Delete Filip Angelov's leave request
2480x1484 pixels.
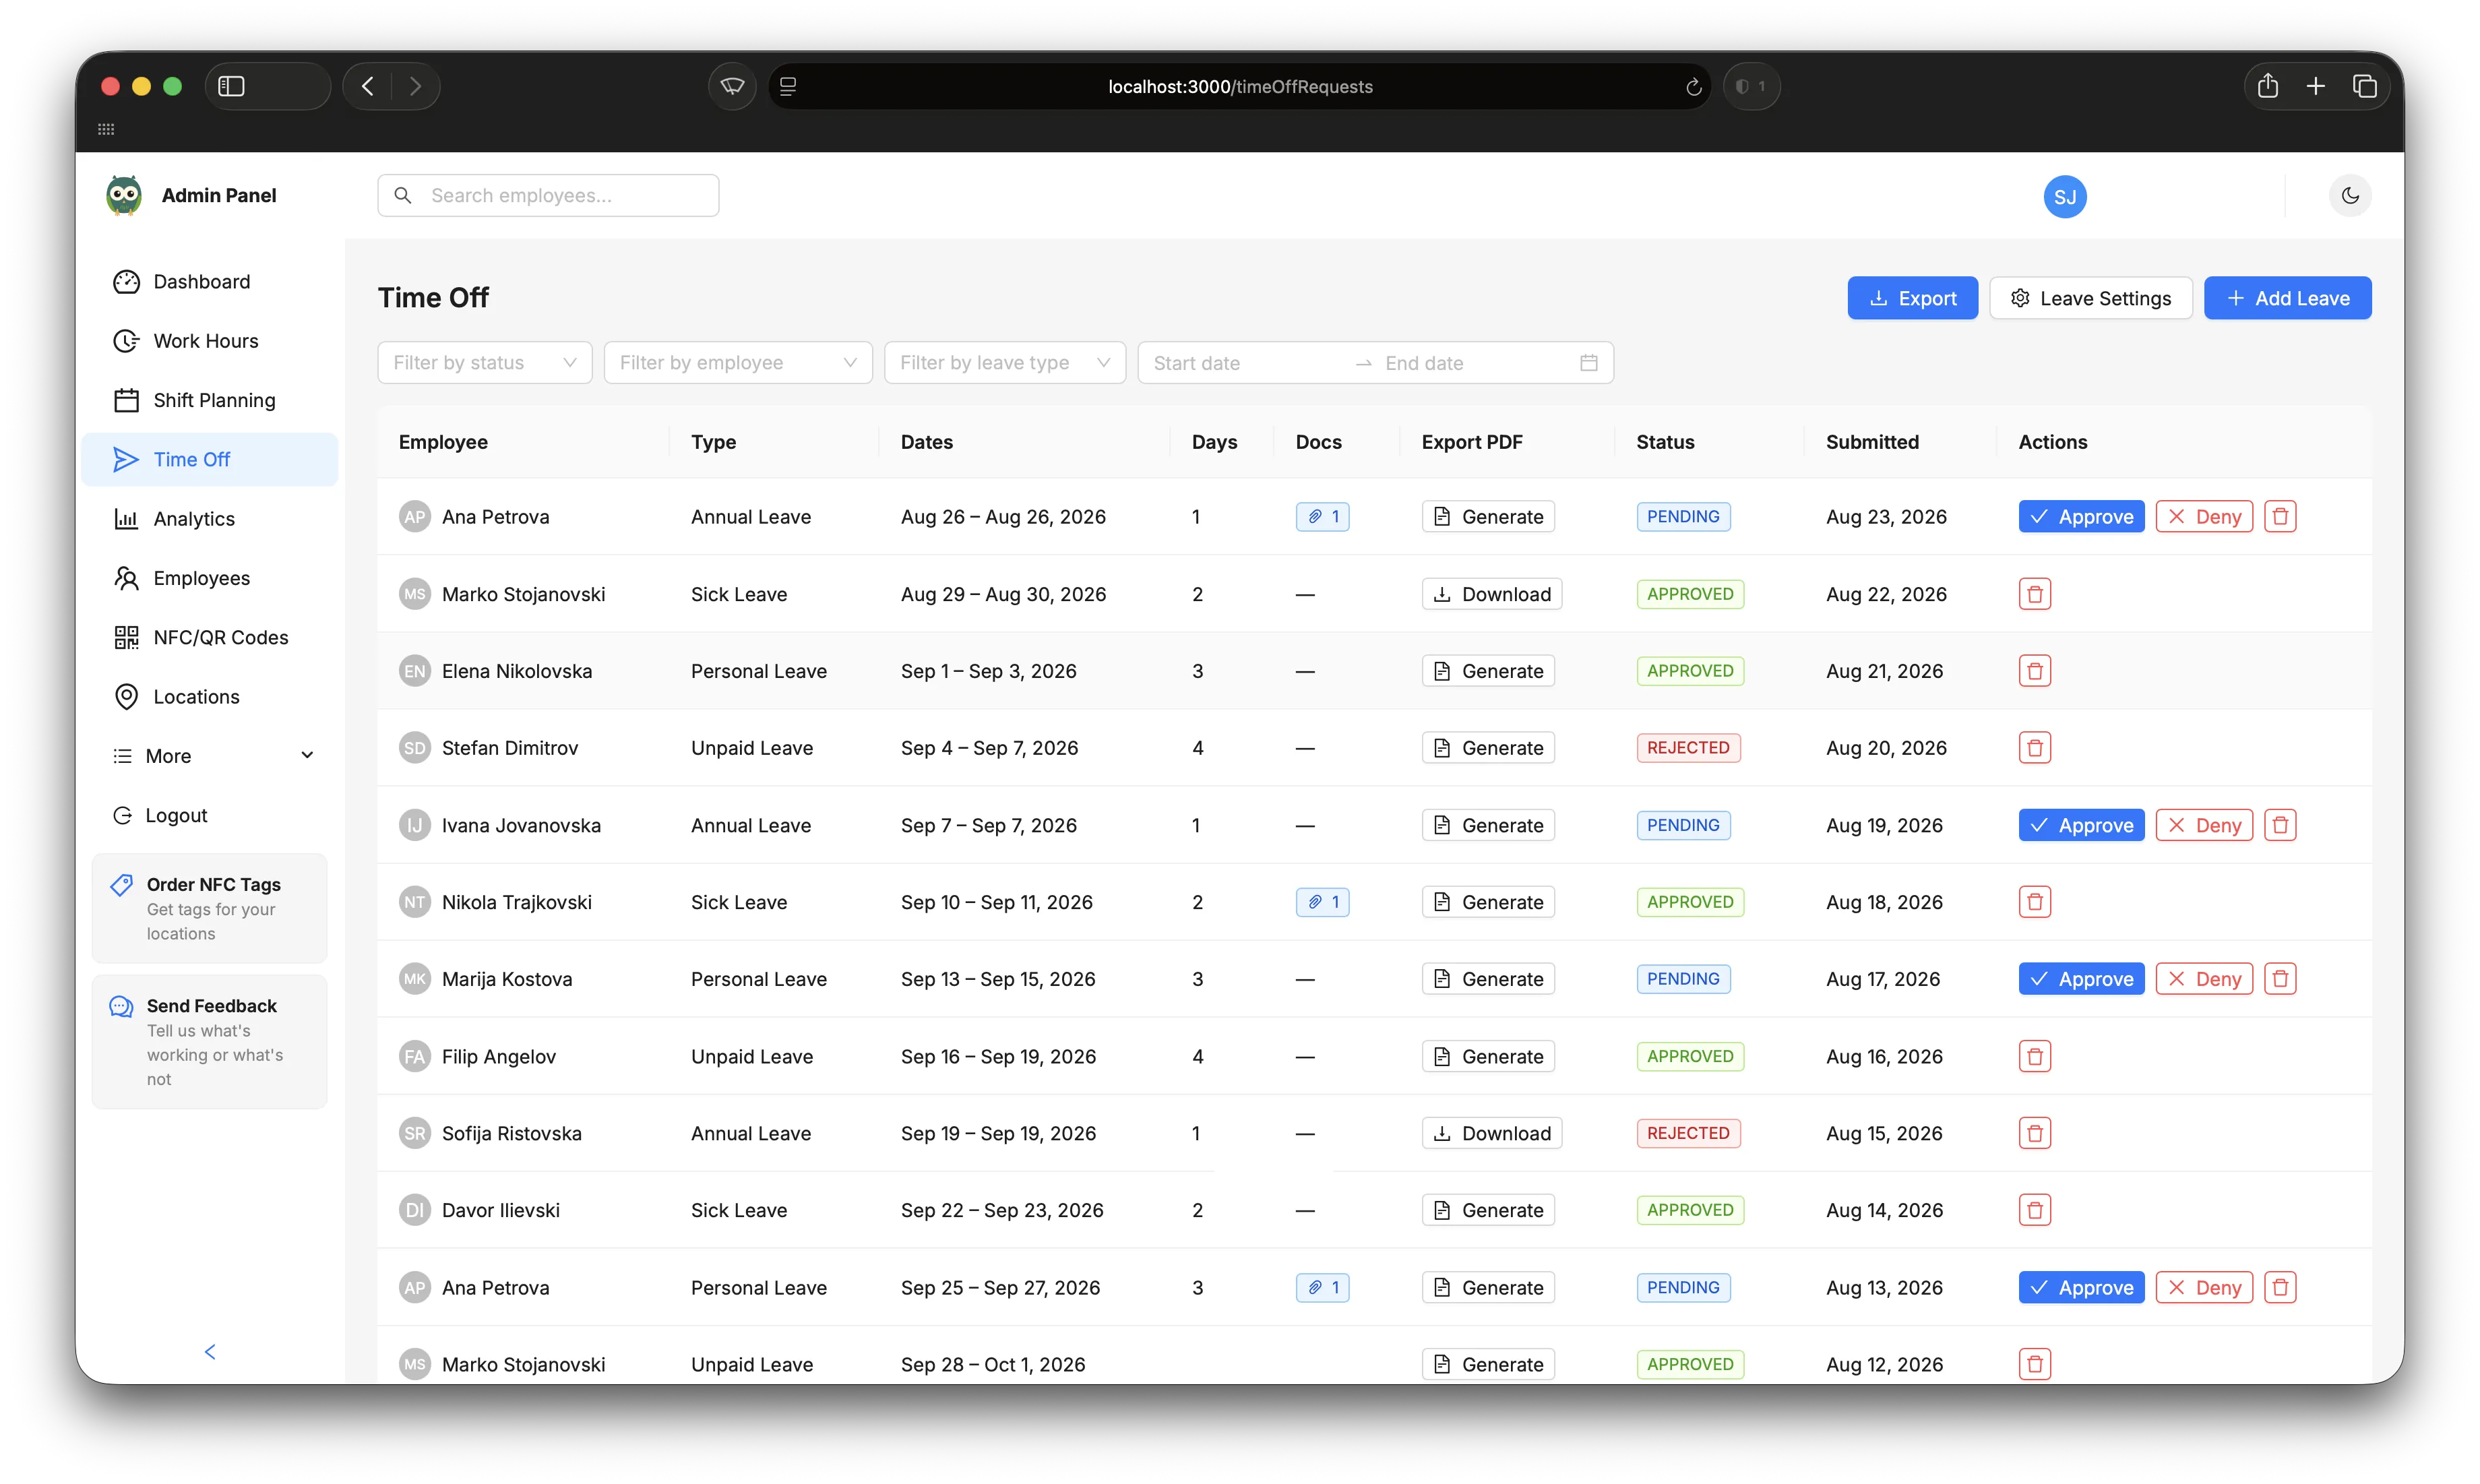2034,1056
